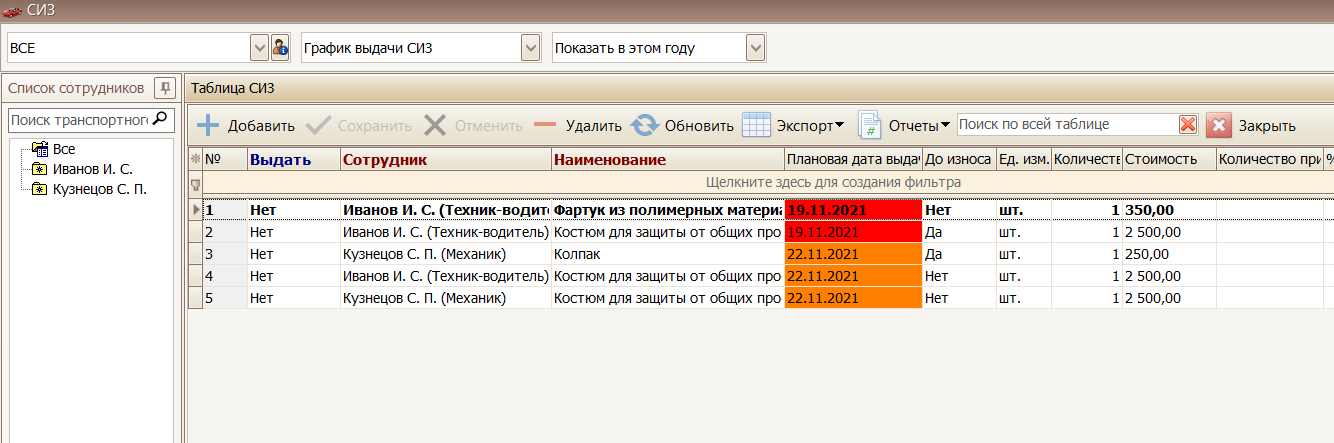Screen dimensions: 1334x443
Task: Click the Добавить plus icon
Action: [x=207, y=125]
